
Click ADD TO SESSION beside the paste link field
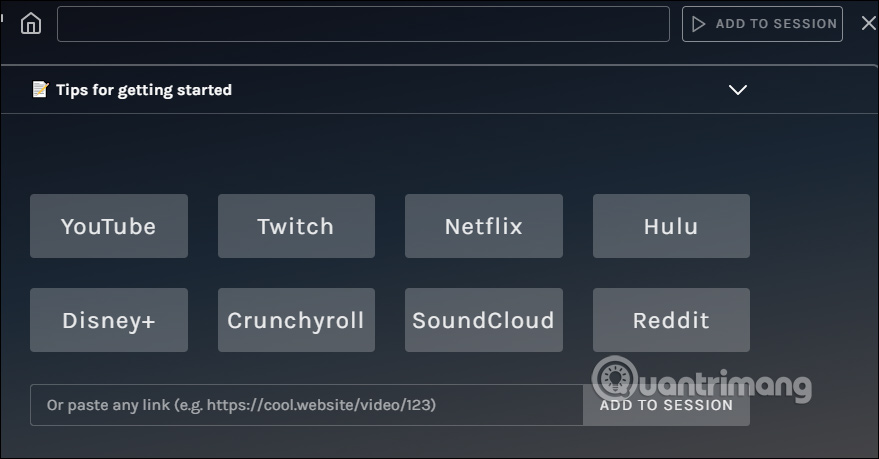click(667, 405)
